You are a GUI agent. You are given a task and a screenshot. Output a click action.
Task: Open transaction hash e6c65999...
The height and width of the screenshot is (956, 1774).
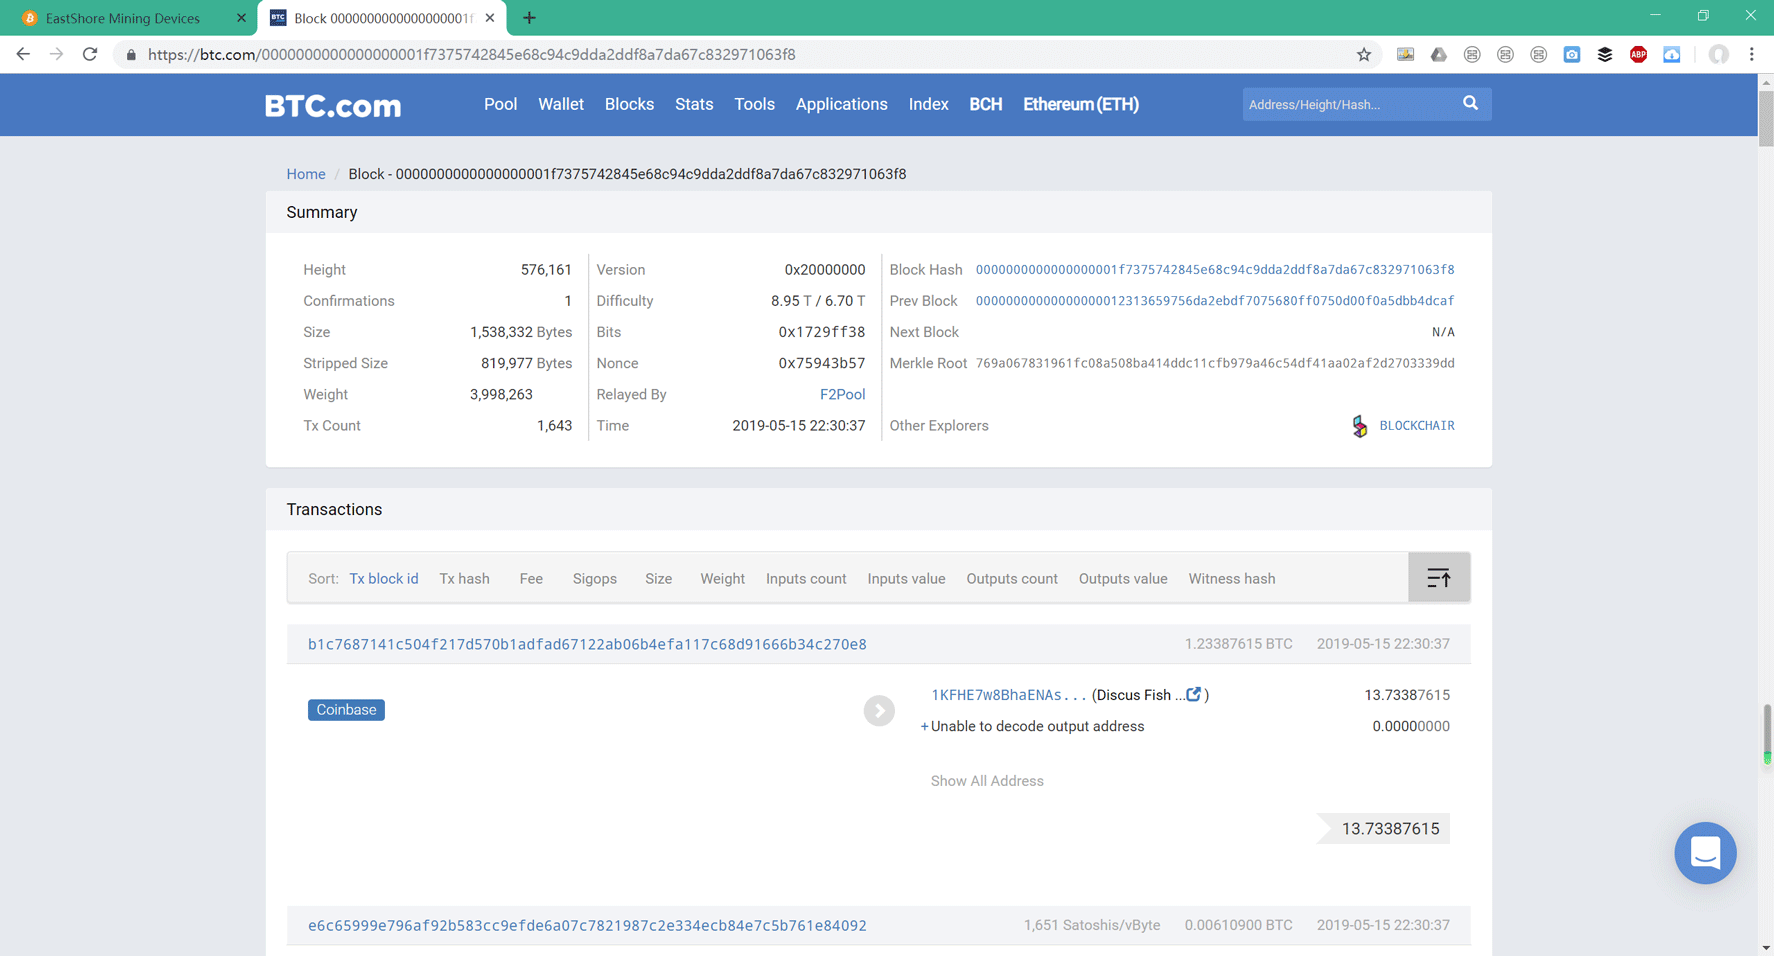click(x=587, y=926)
